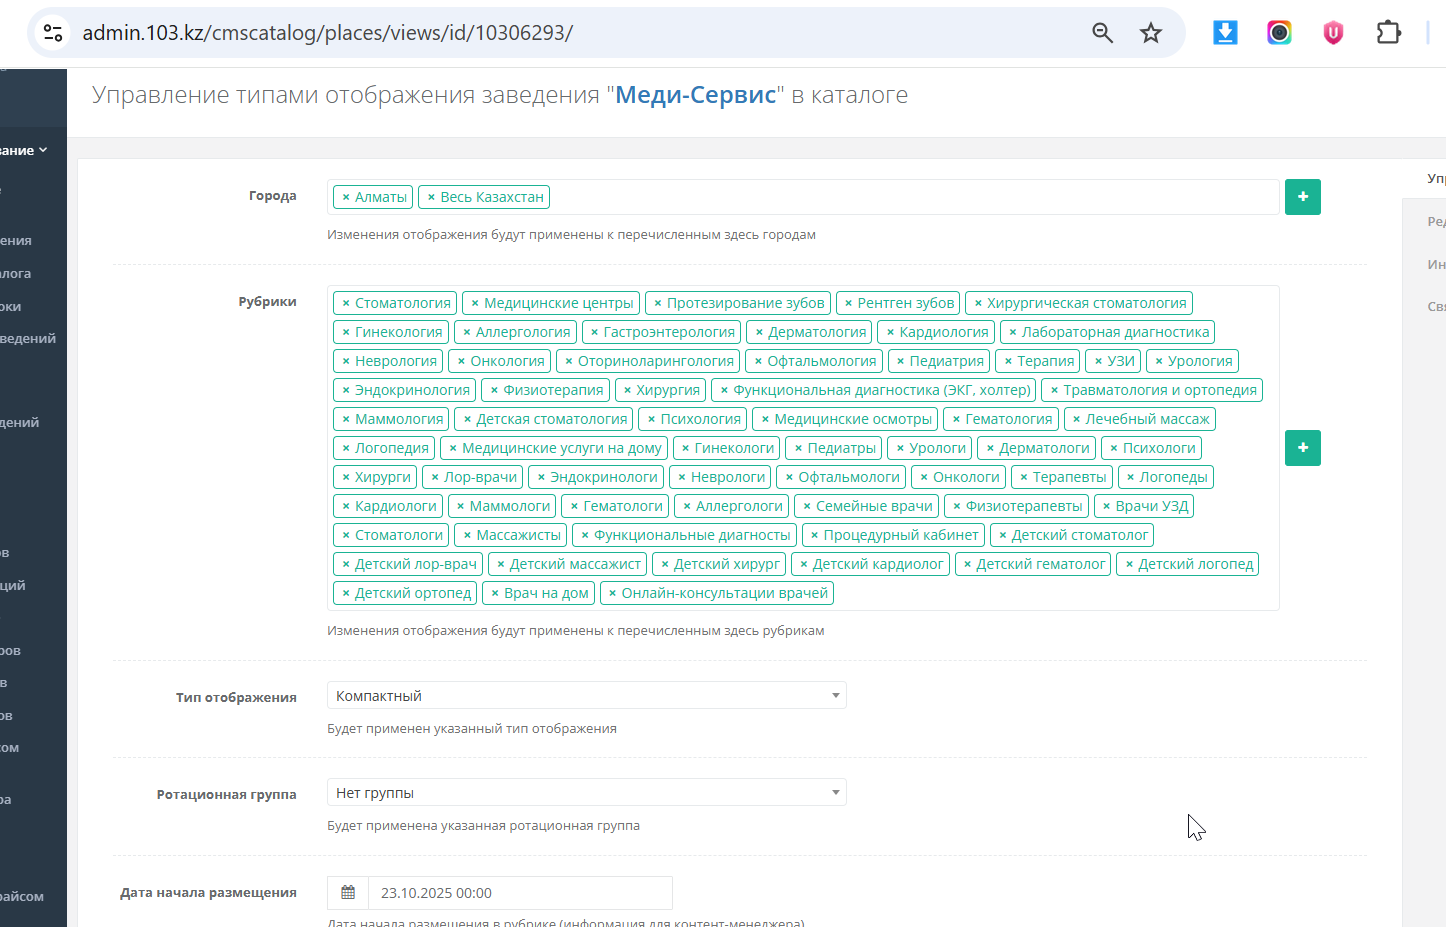
Task: Open the calendar icon for start date
Action: coord(348,893)
